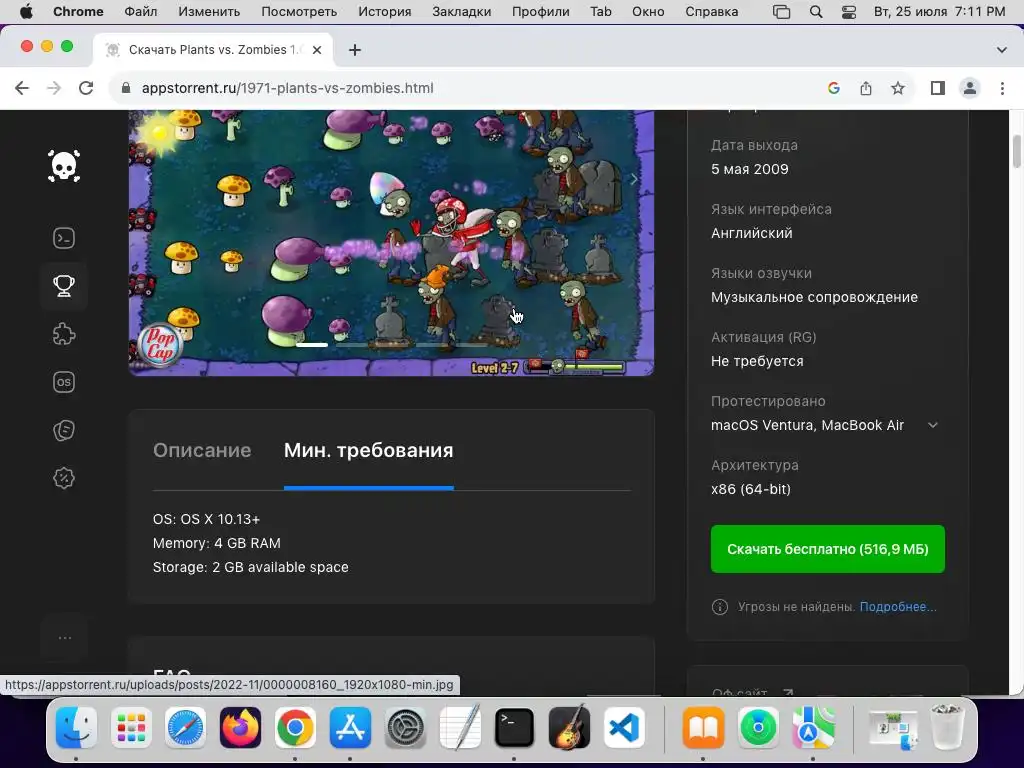Open the История menu
Viewport: 1024px width, 768px height.
click(385, 12)
